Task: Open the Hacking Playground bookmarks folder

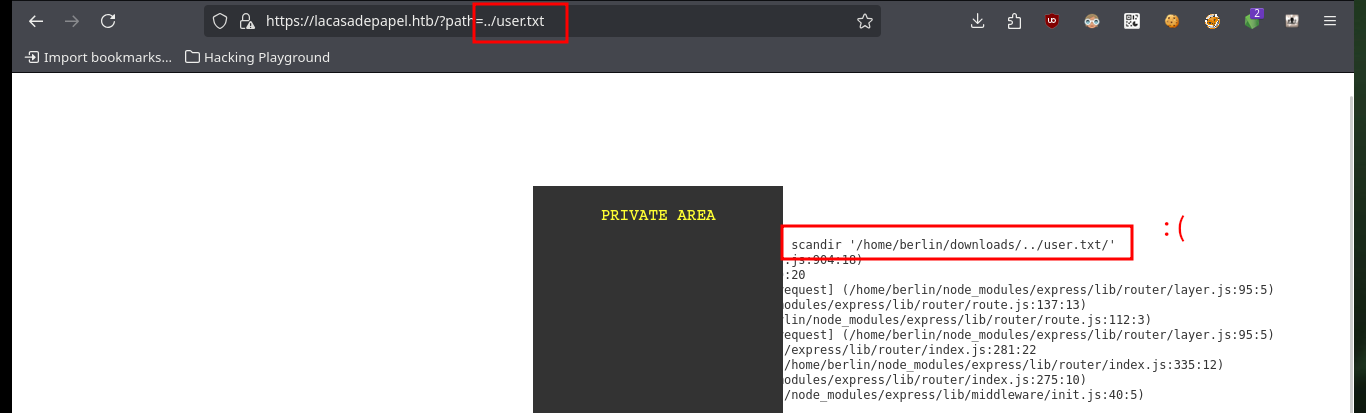Action: coord(257,57)
